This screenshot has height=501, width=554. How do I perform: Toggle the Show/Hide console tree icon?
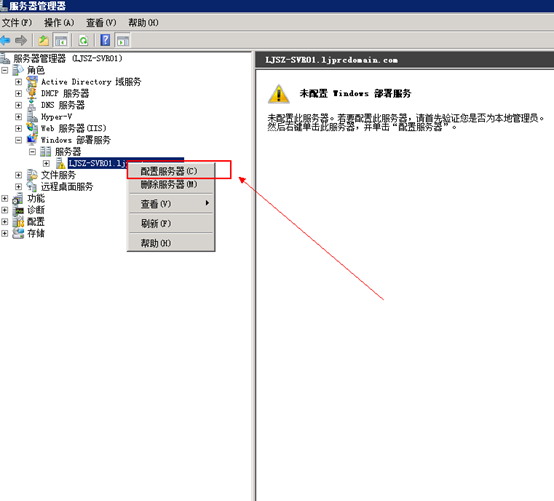(61, 40)
